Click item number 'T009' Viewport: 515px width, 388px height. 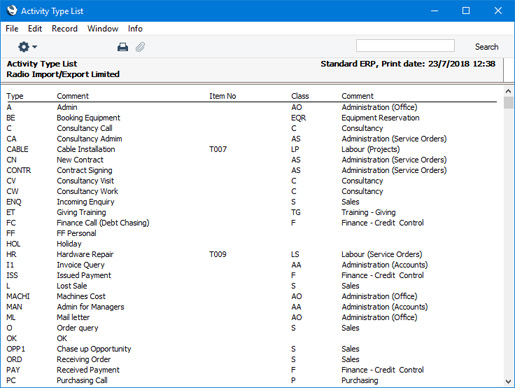(218, 254)
